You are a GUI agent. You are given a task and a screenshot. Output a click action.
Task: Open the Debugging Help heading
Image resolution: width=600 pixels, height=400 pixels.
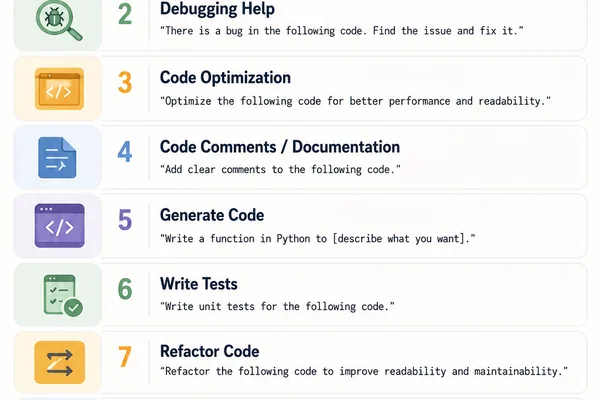tap(217, 9)
